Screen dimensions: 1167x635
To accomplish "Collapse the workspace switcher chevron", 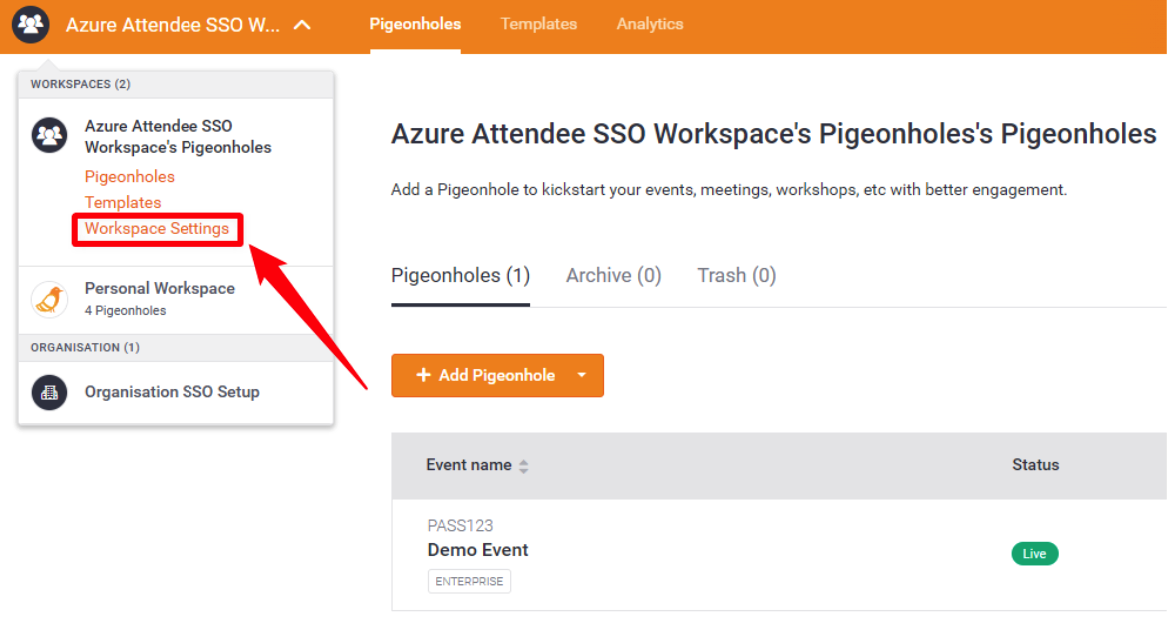I will pyautogui.click(x=302, y=25).
